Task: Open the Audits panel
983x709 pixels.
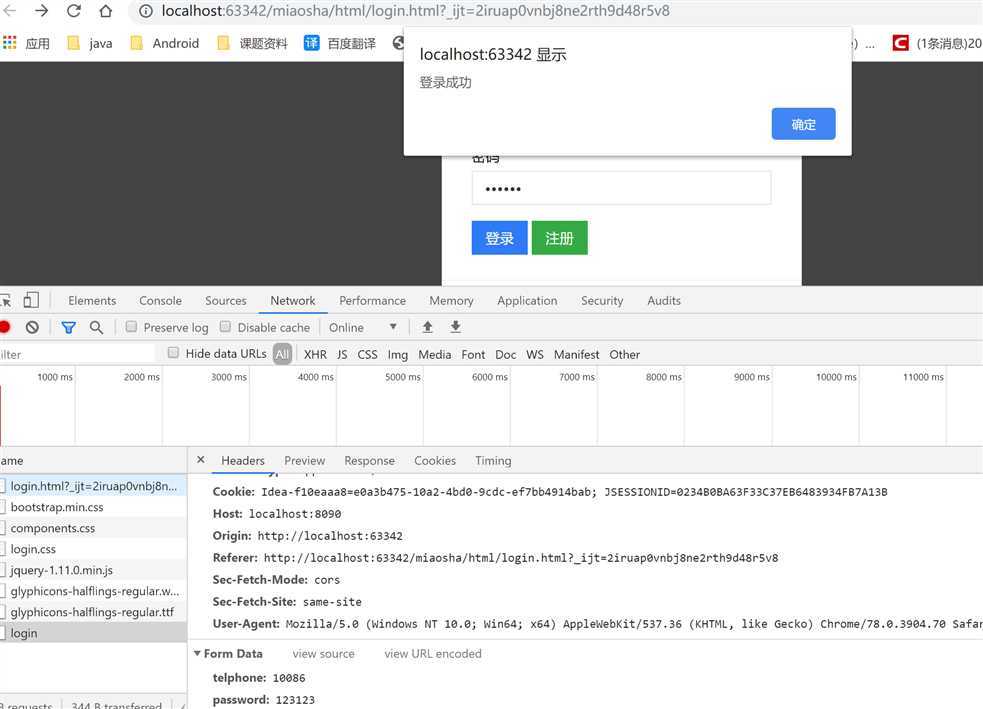Action: point(664,300)
